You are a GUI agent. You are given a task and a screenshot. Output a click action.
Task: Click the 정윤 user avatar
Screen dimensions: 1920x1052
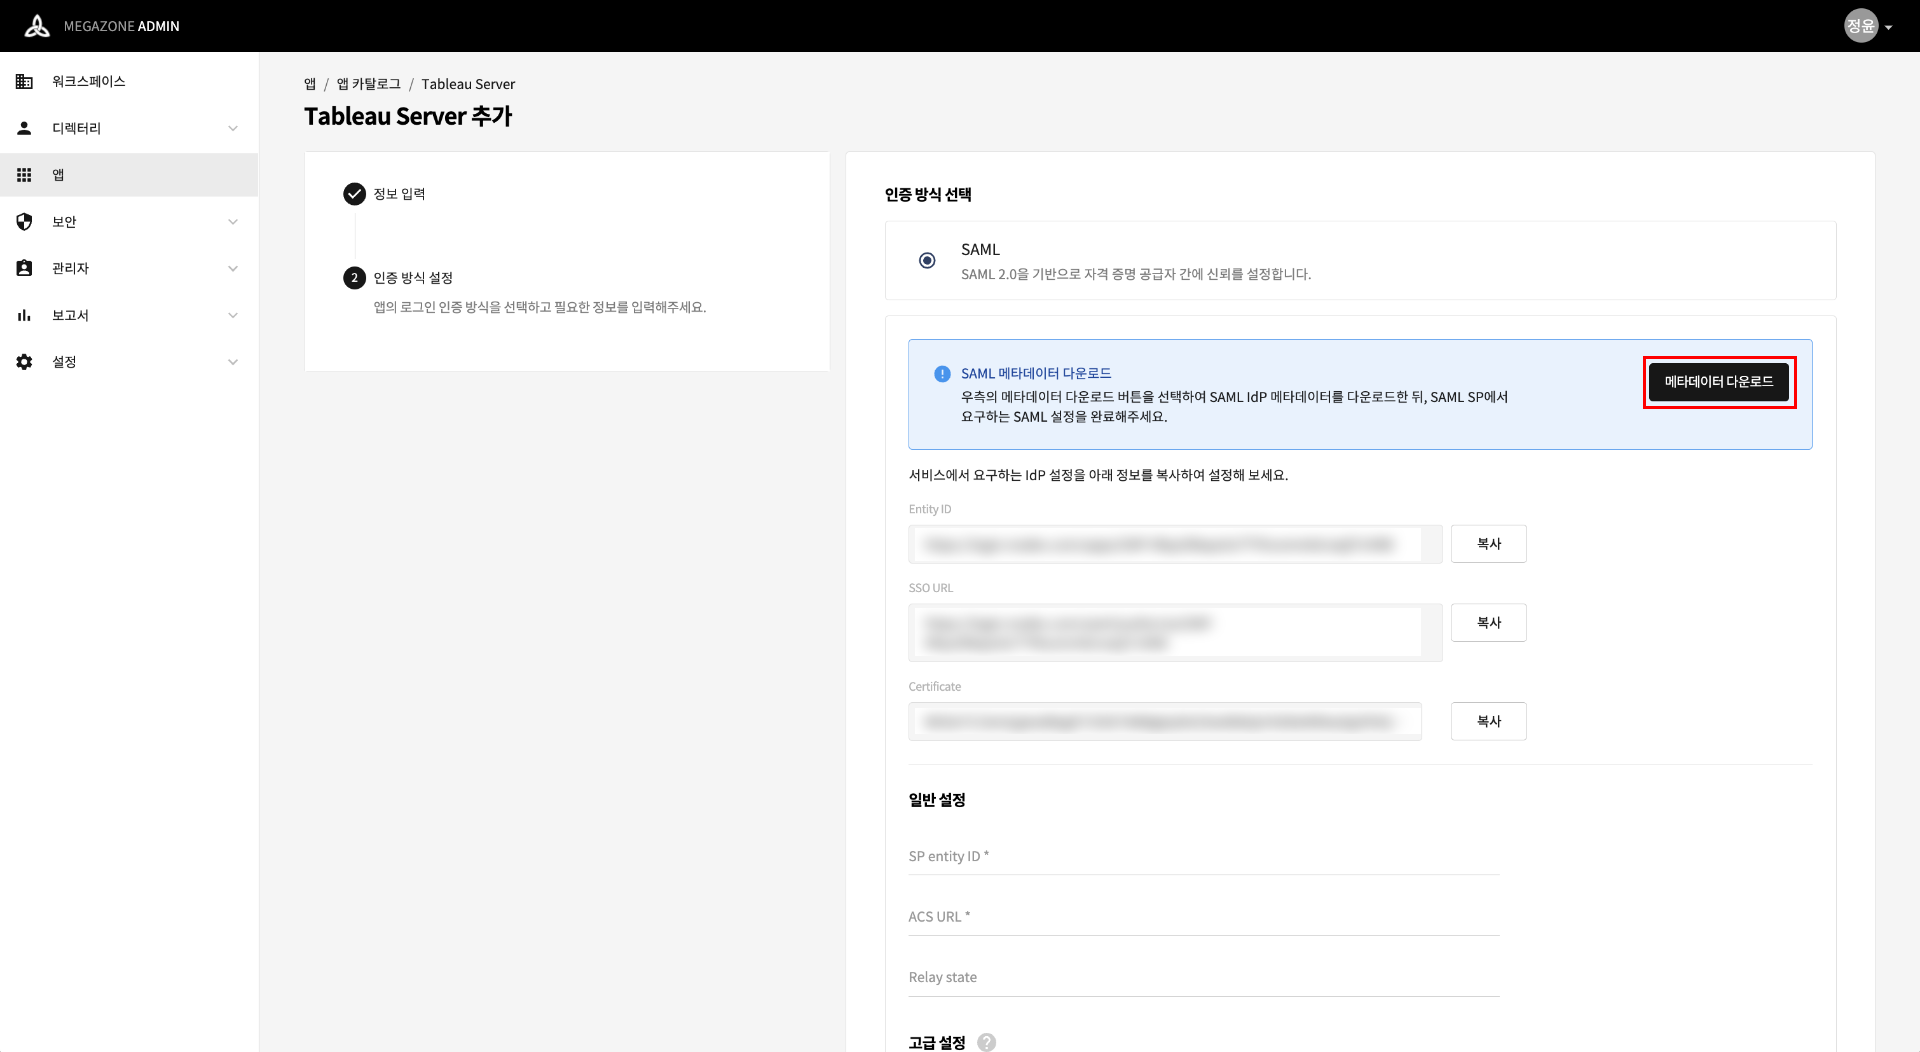(1861, 26)
